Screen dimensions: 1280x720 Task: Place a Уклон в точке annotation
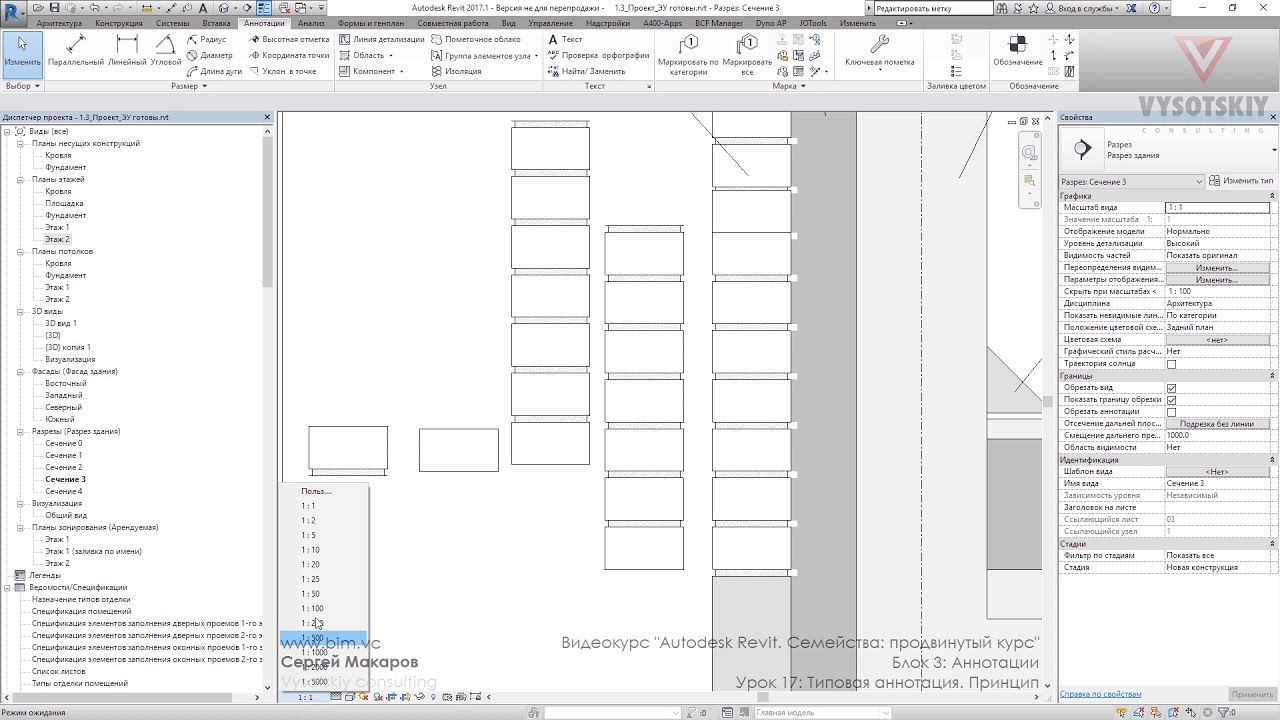[x=283, y=71]
